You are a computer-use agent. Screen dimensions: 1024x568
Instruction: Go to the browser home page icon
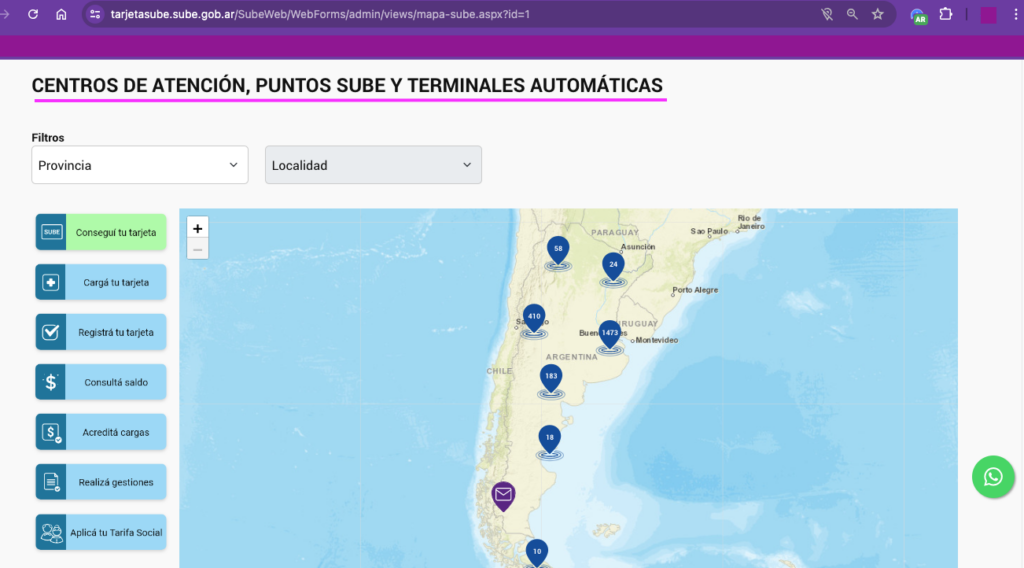tap(61, 14)
